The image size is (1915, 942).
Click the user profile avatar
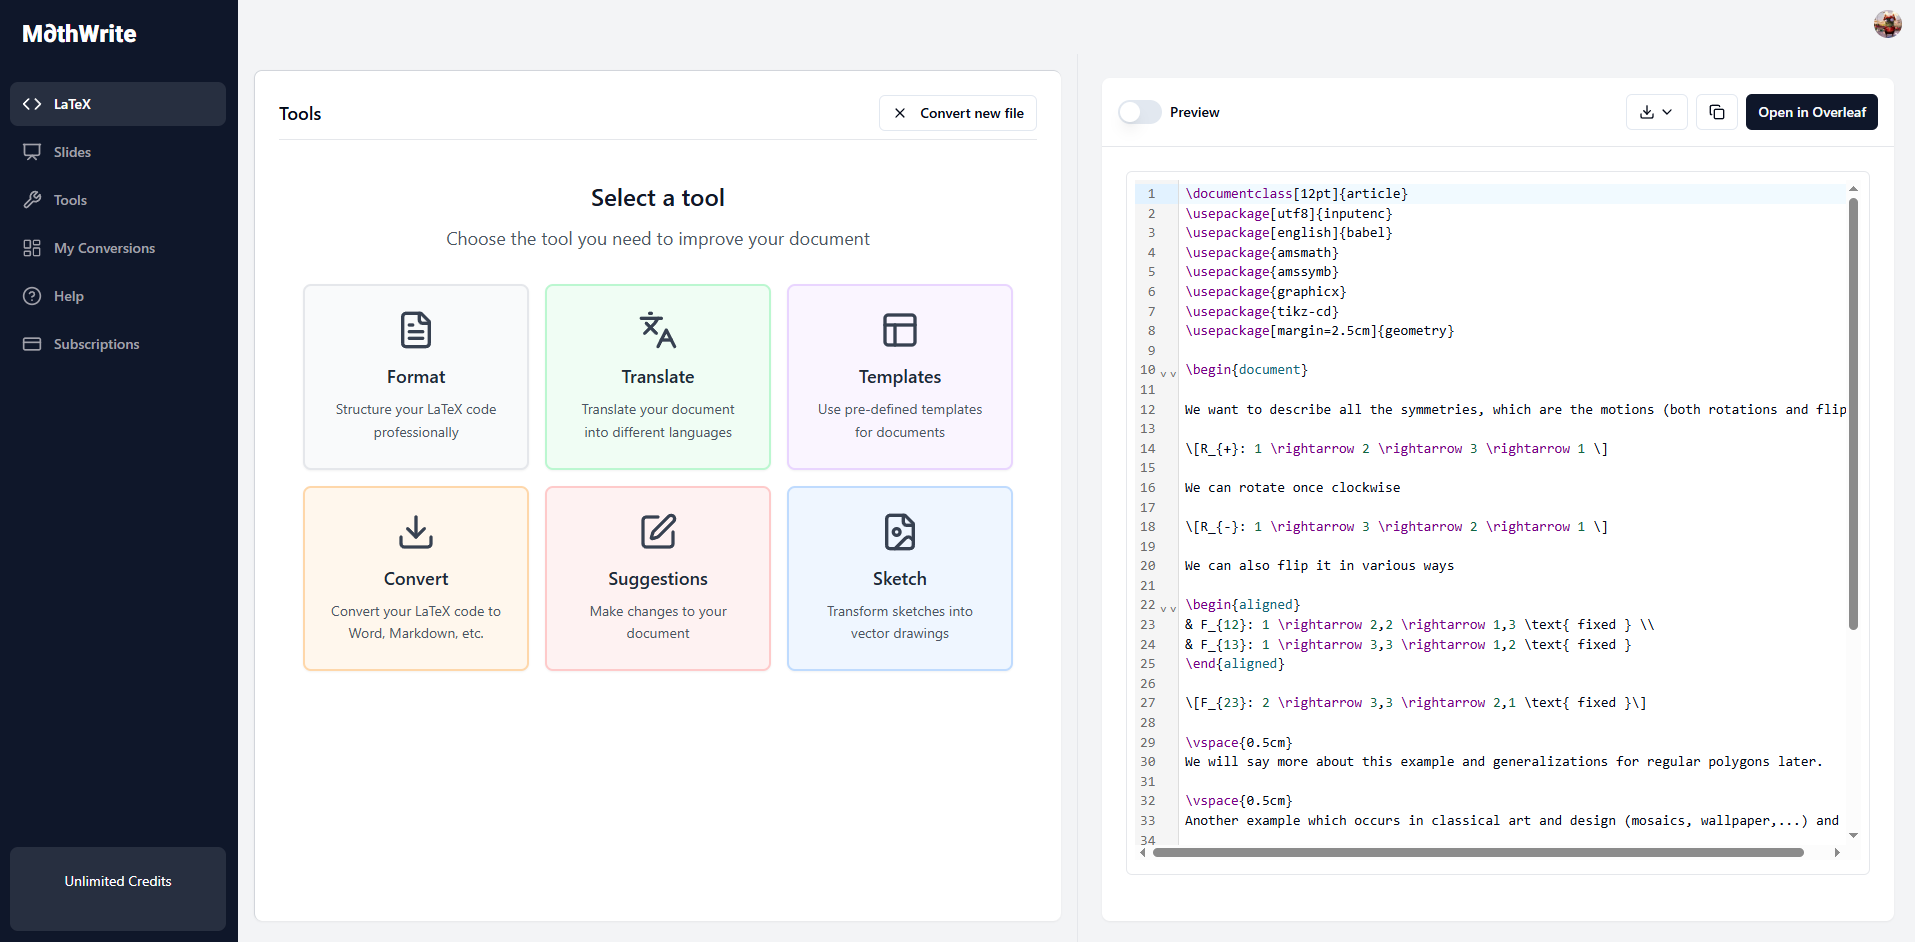click(1887, 24)
